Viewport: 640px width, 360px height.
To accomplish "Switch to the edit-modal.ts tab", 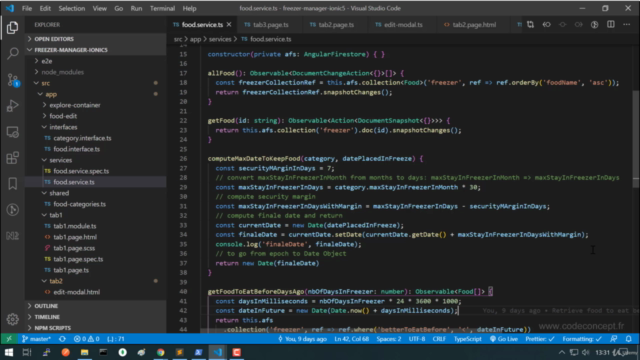I will coord(403,24).
